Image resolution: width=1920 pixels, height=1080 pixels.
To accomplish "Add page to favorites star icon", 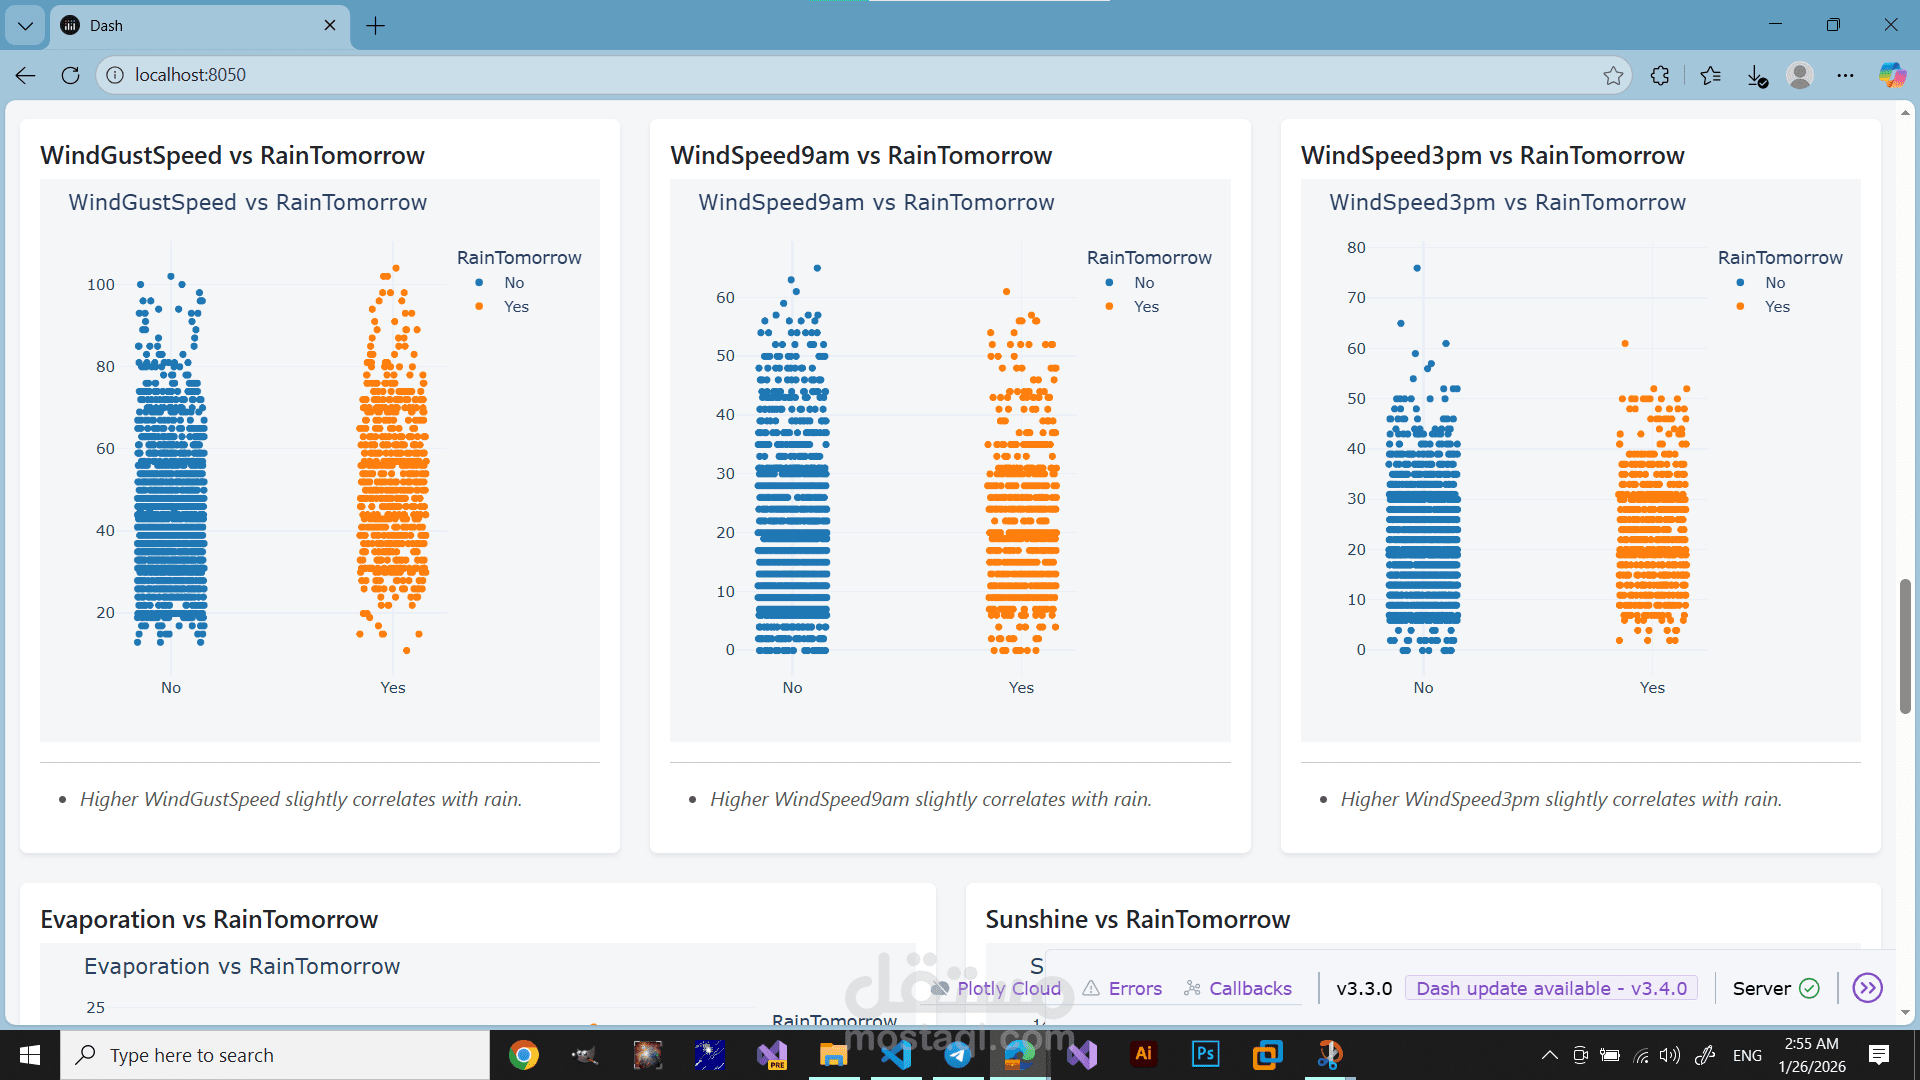I will point(1613,75).
